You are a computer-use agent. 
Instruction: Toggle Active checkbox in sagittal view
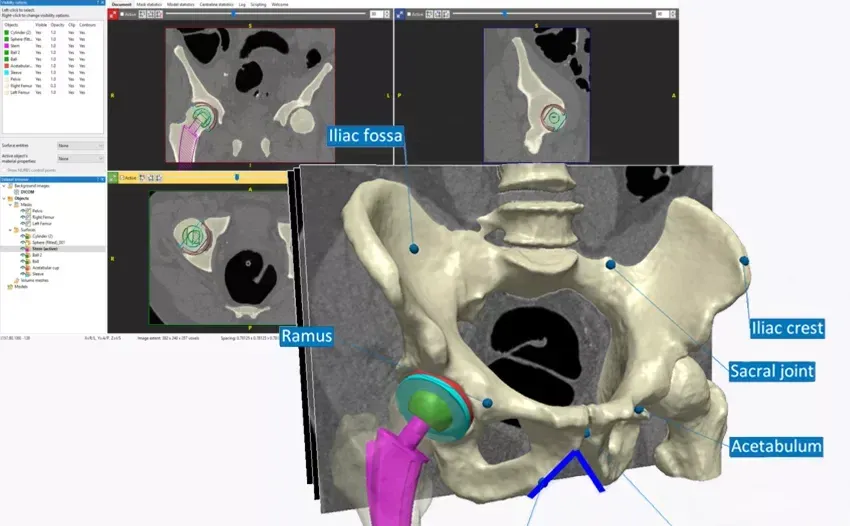(409, 15)
